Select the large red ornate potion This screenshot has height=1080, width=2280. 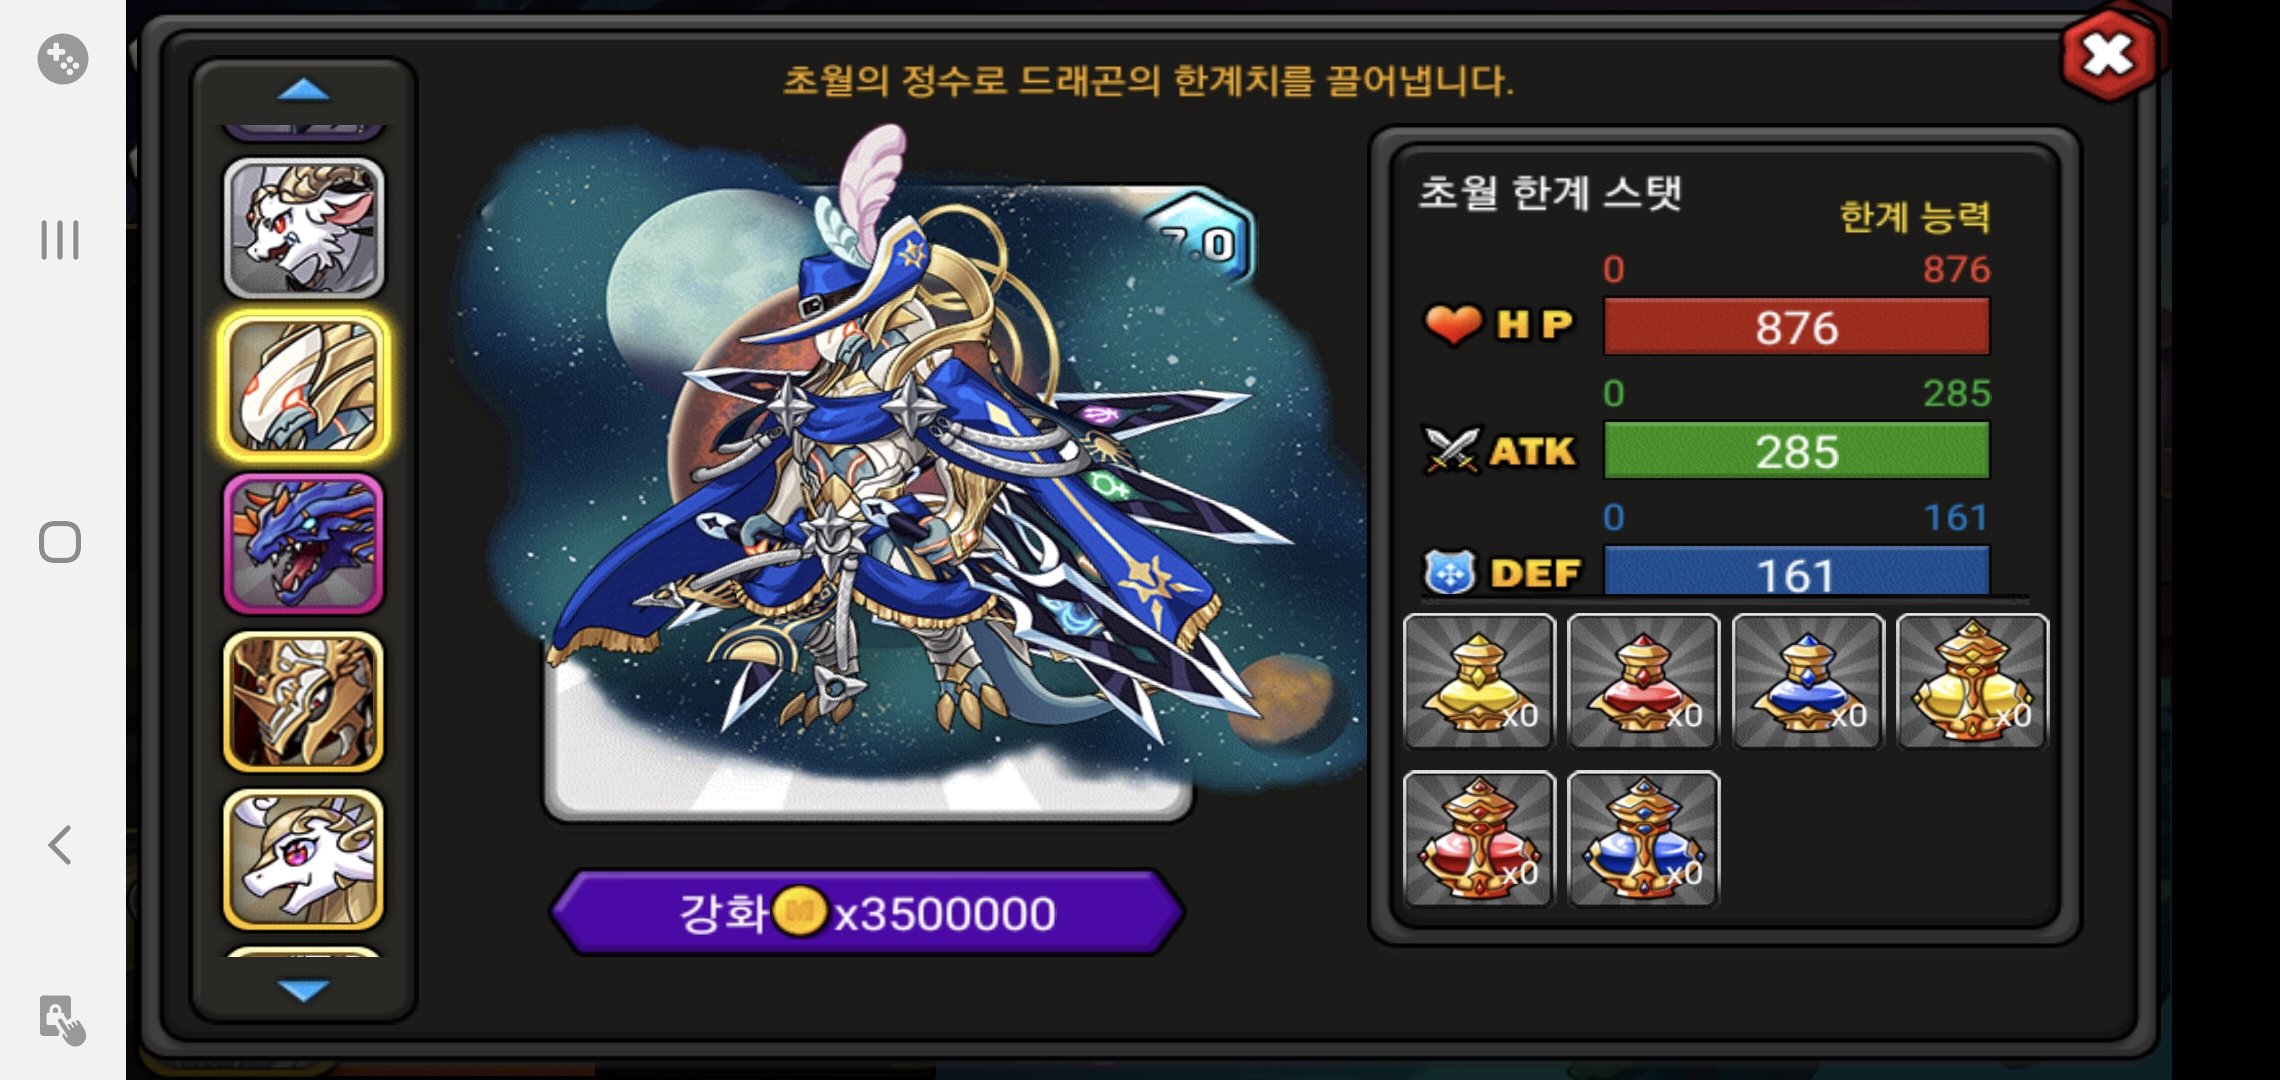point(1480,839)
